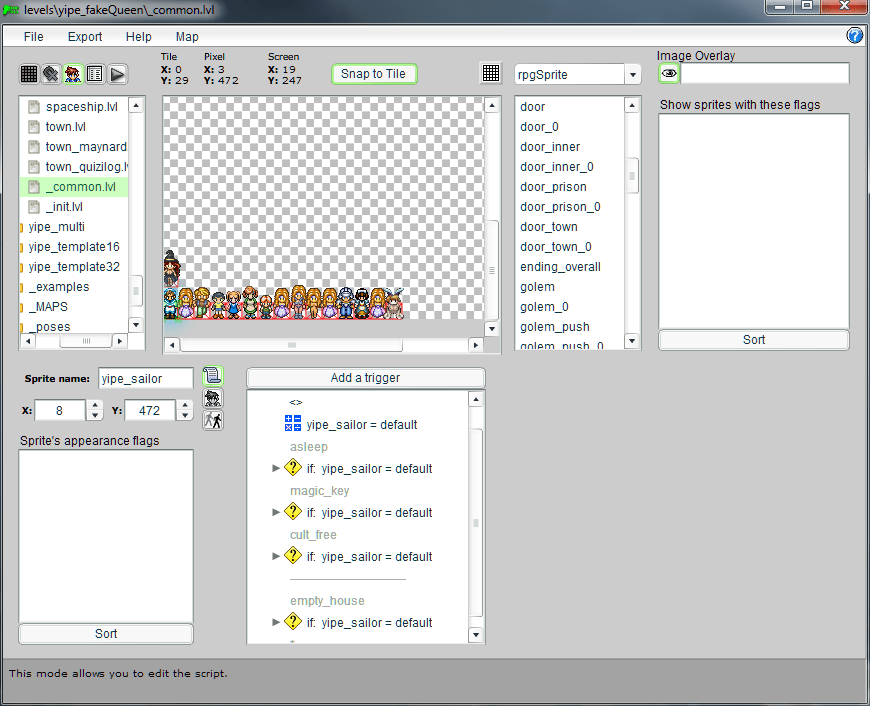Increase the sprite X position stepper
This screenshot has height=706, width=870.
pyautogui.click(x=95, y=405)
